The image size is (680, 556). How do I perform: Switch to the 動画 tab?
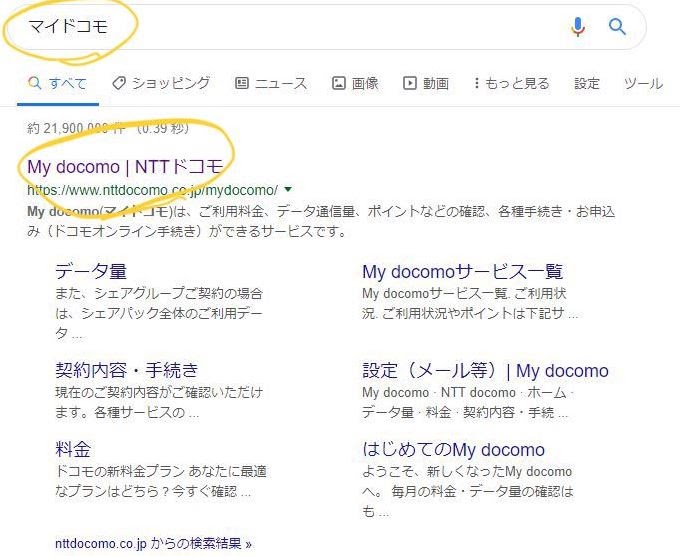(426, 83)
